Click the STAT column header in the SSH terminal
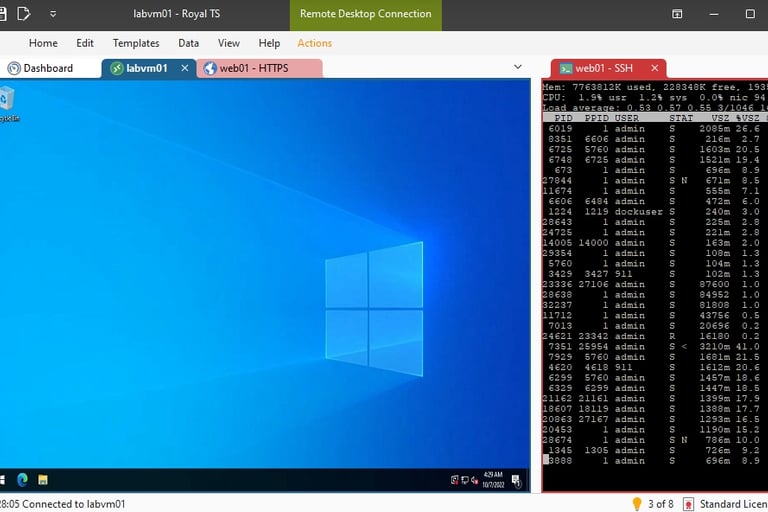Image resolution: width=768 pixels, height=512 pixels. coord(681,118)
